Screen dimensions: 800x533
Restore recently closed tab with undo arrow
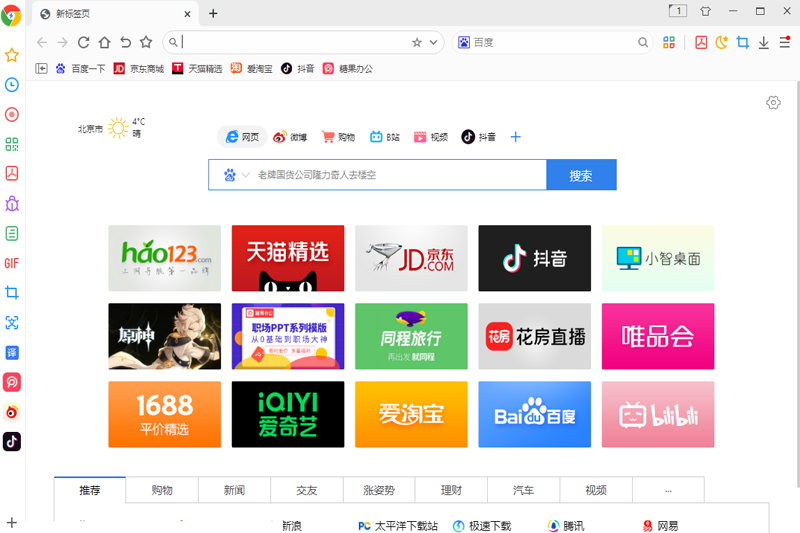[126, 42]
